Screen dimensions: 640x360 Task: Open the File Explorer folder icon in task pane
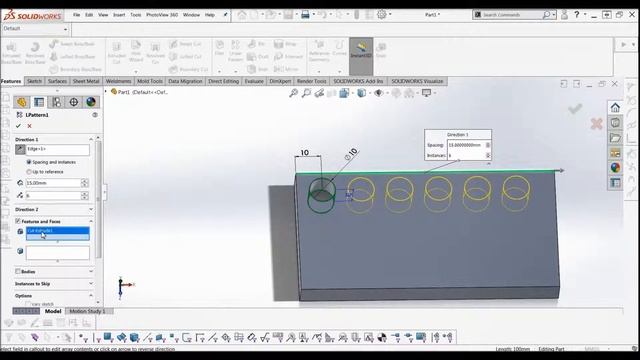(615, 138)
